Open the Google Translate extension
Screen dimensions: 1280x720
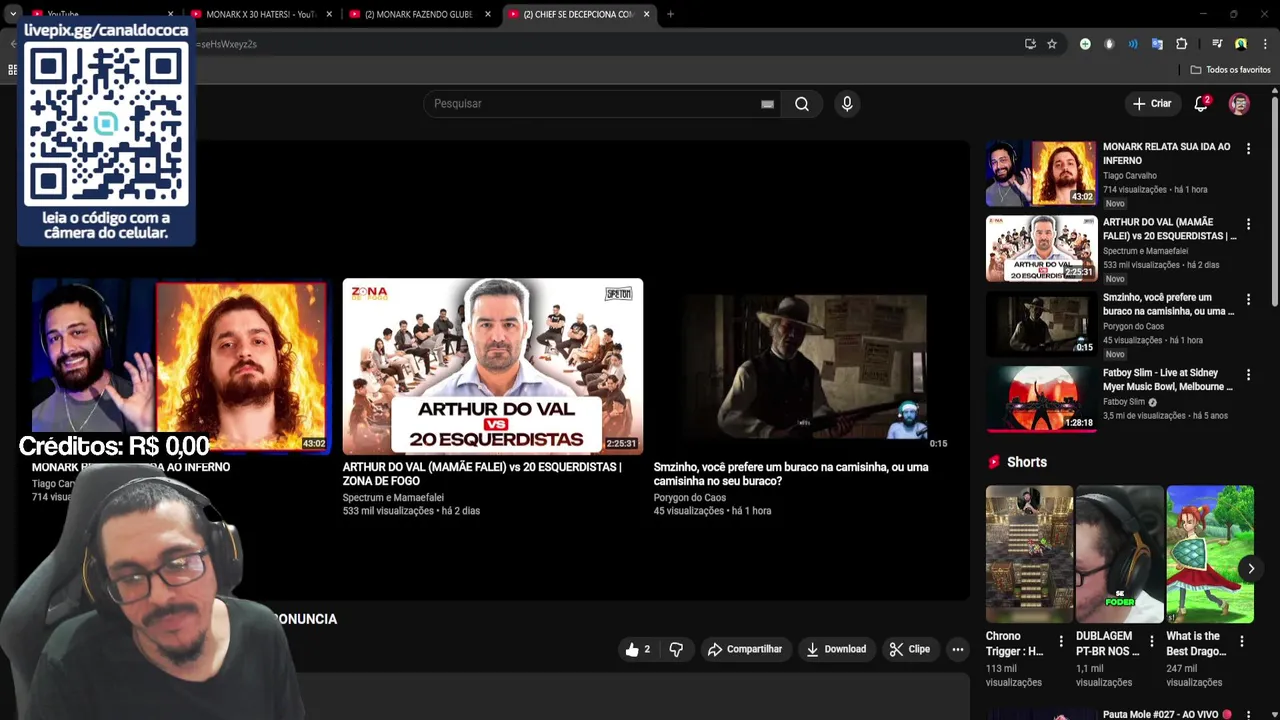tap(1157, 44)
